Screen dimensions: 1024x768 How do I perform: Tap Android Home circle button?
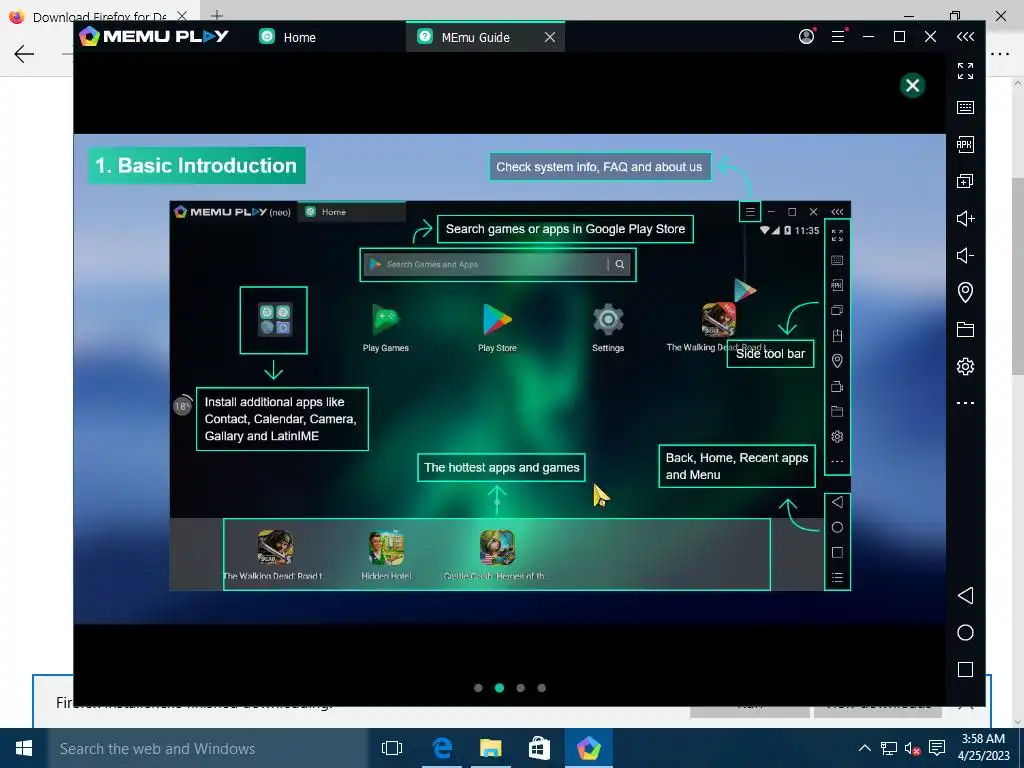click(x=965, y=632)
